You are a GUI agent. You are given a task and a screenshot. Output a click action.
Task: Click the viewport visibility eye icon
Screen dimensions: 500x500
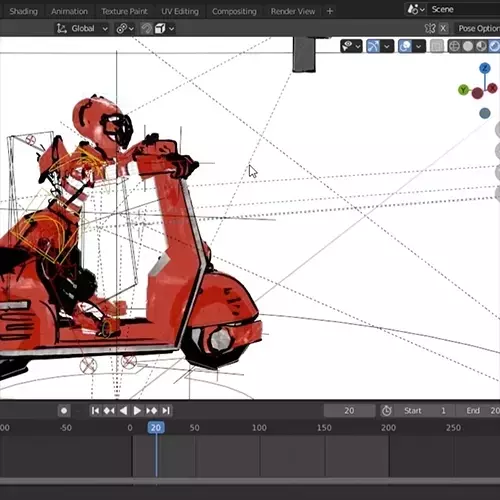[x=347, y=46]
